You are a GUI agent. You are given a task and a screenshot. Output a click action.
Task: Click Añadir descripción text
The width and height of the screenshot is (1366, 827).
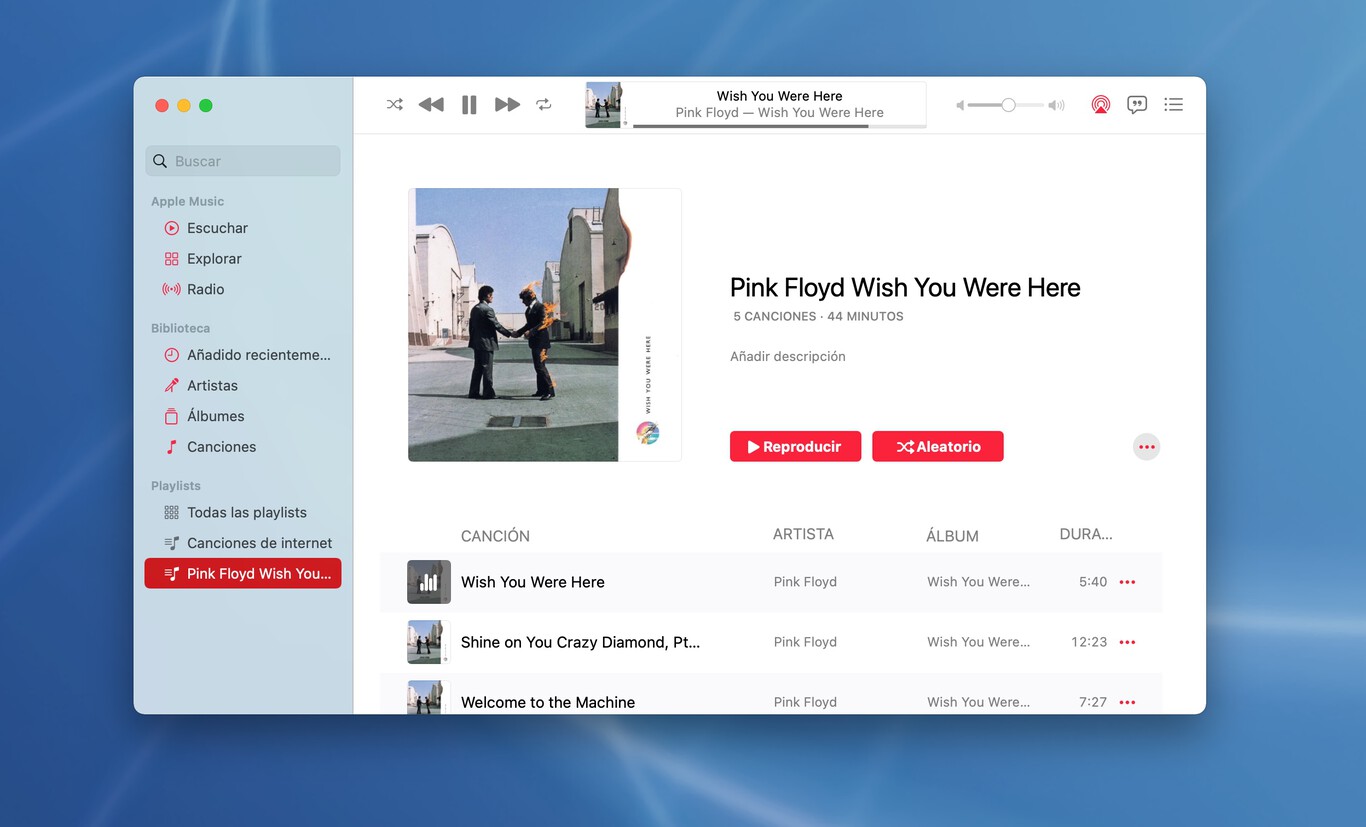click(x=788, y=356)
